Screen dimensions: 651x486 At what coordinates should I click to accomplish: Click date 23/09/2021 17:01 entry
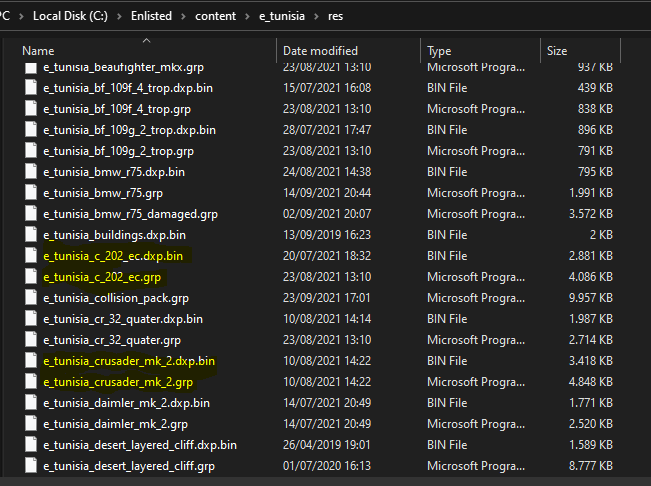click(326, 298)
